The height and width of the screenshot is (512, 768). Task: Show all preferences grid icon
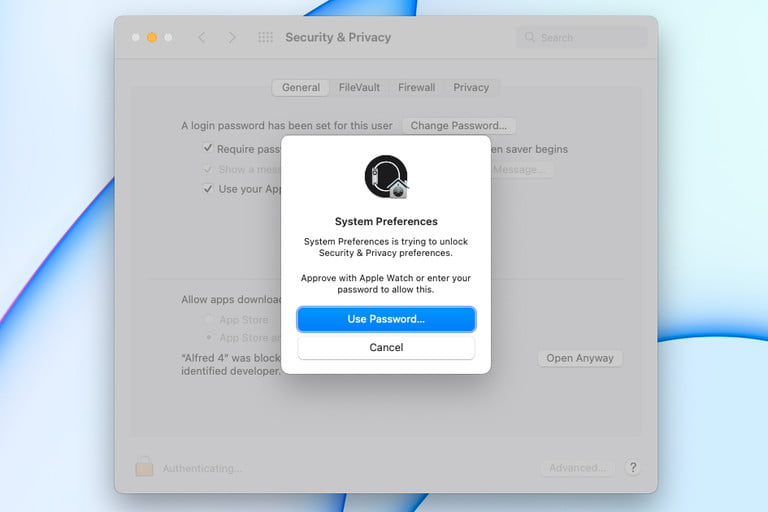pyautogui.click(x=265, y=38)
